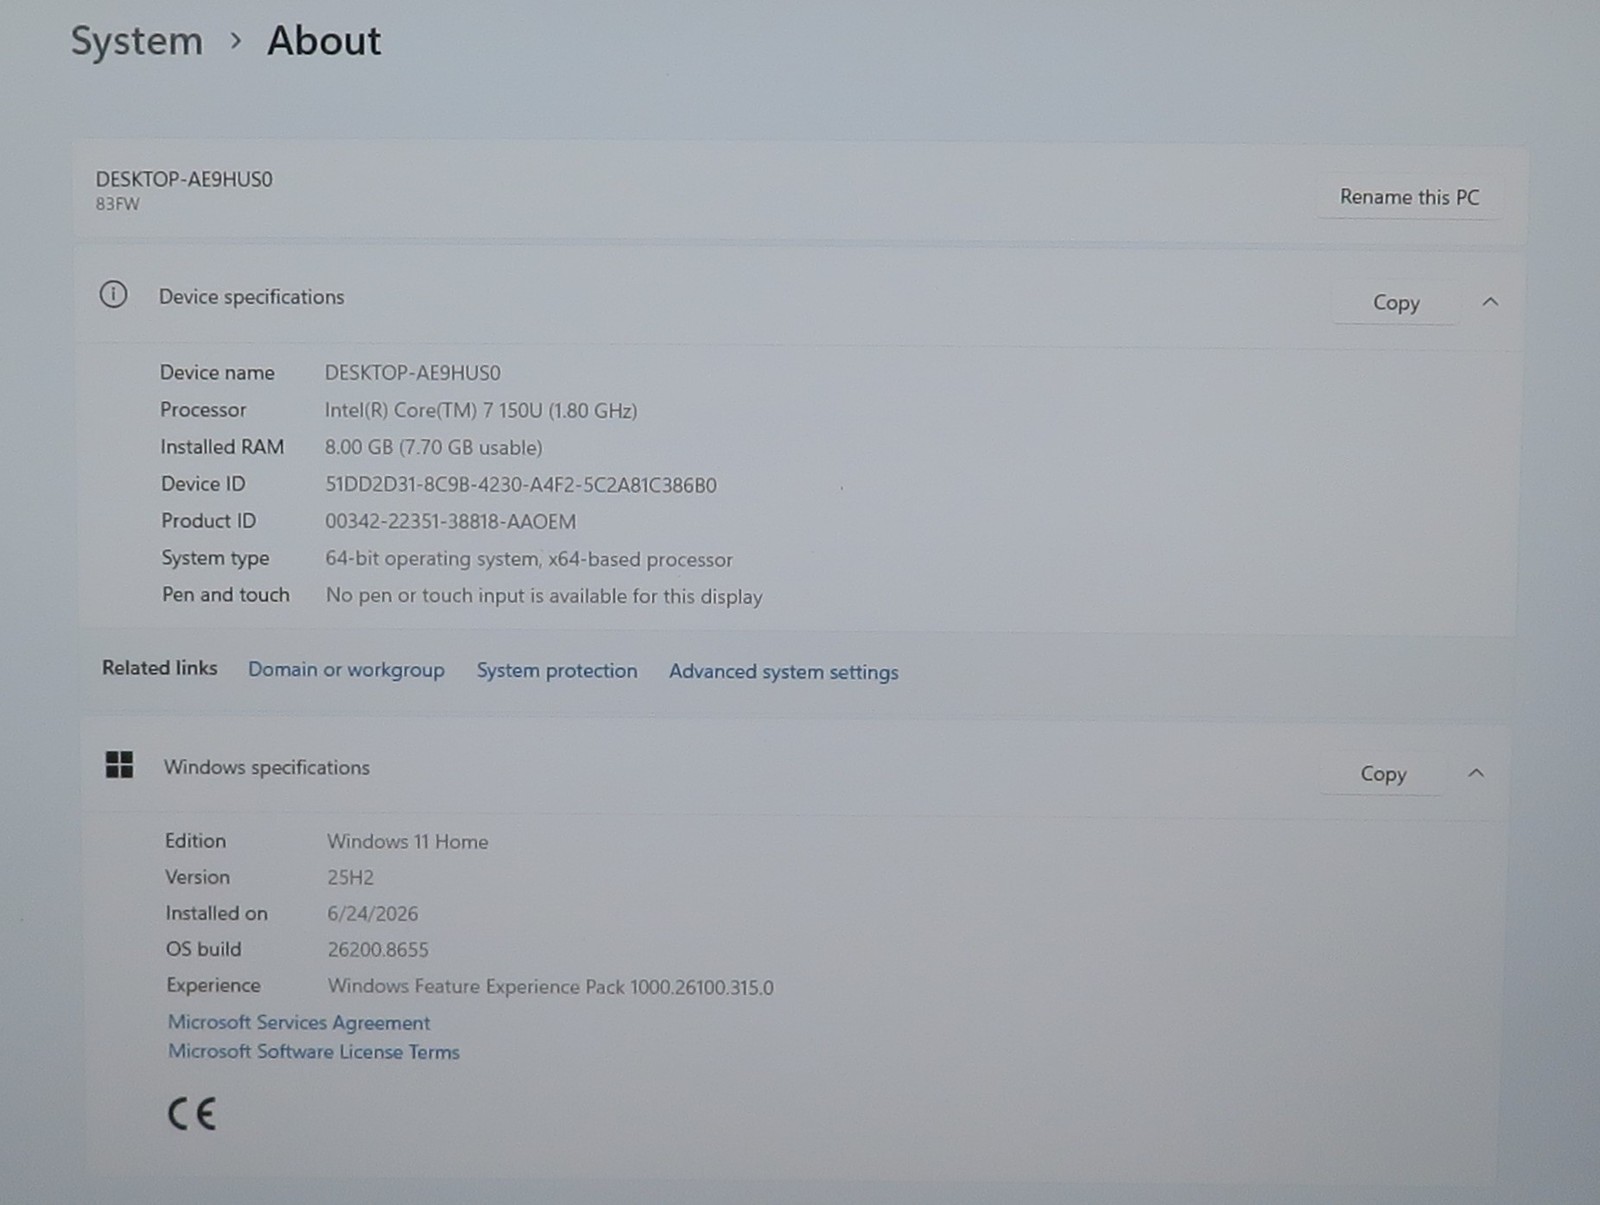The width and height of the screenshot is (1600, 1205).
Task: Copy the Windows specifications
Action: (x=1383, y=773)
